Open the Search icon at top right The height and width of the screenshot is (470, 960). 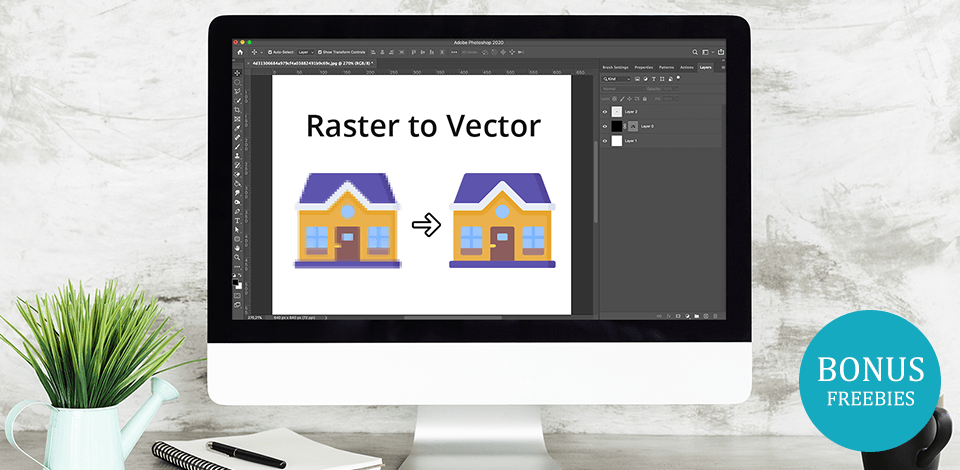(695, 52)
